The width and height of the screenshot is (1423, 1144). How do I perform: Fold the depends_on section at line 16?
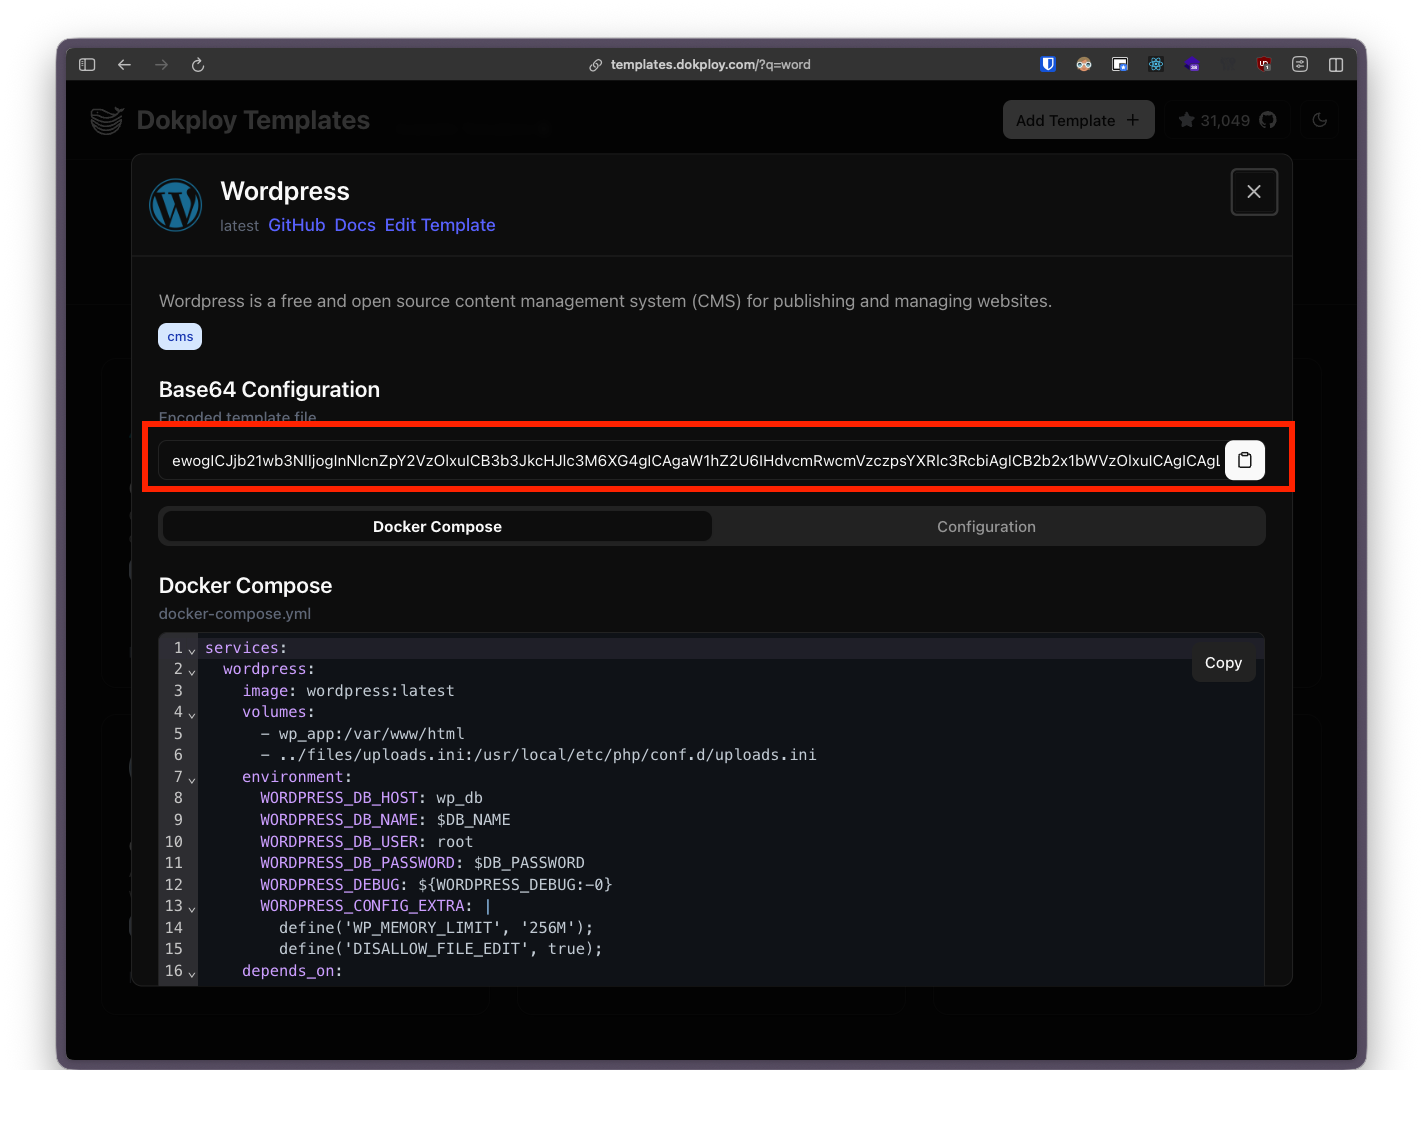192,973
